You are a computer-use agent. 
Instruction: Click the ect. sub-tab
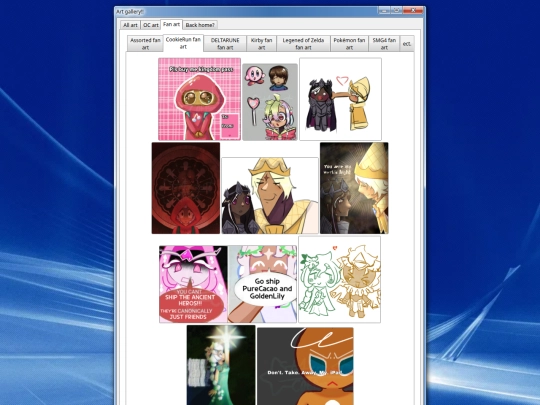click(x=407, y=44)
